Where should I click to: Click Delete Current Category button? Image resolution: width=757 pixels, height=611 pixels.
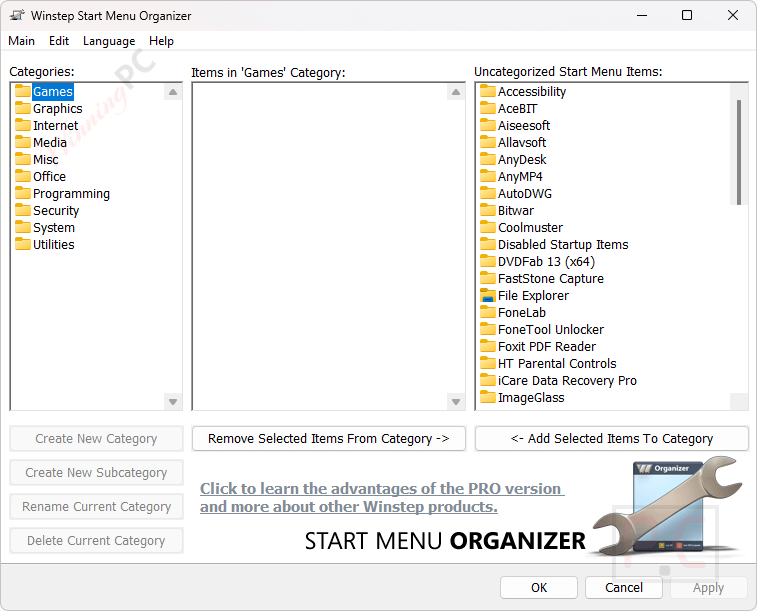96,541
